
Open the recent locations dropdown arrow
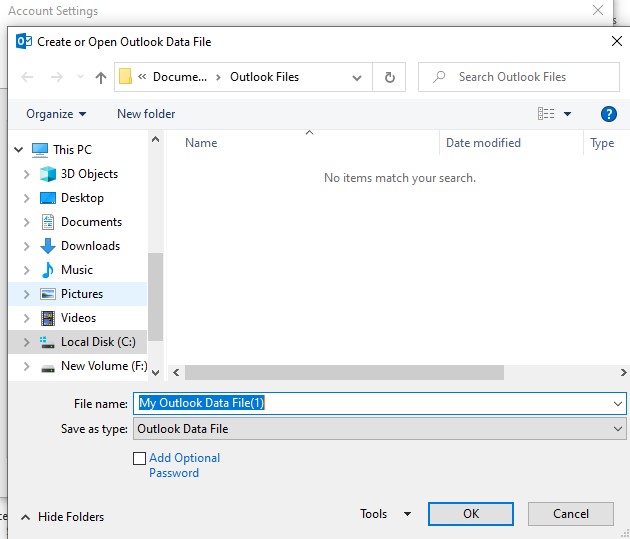pos(80,77)
